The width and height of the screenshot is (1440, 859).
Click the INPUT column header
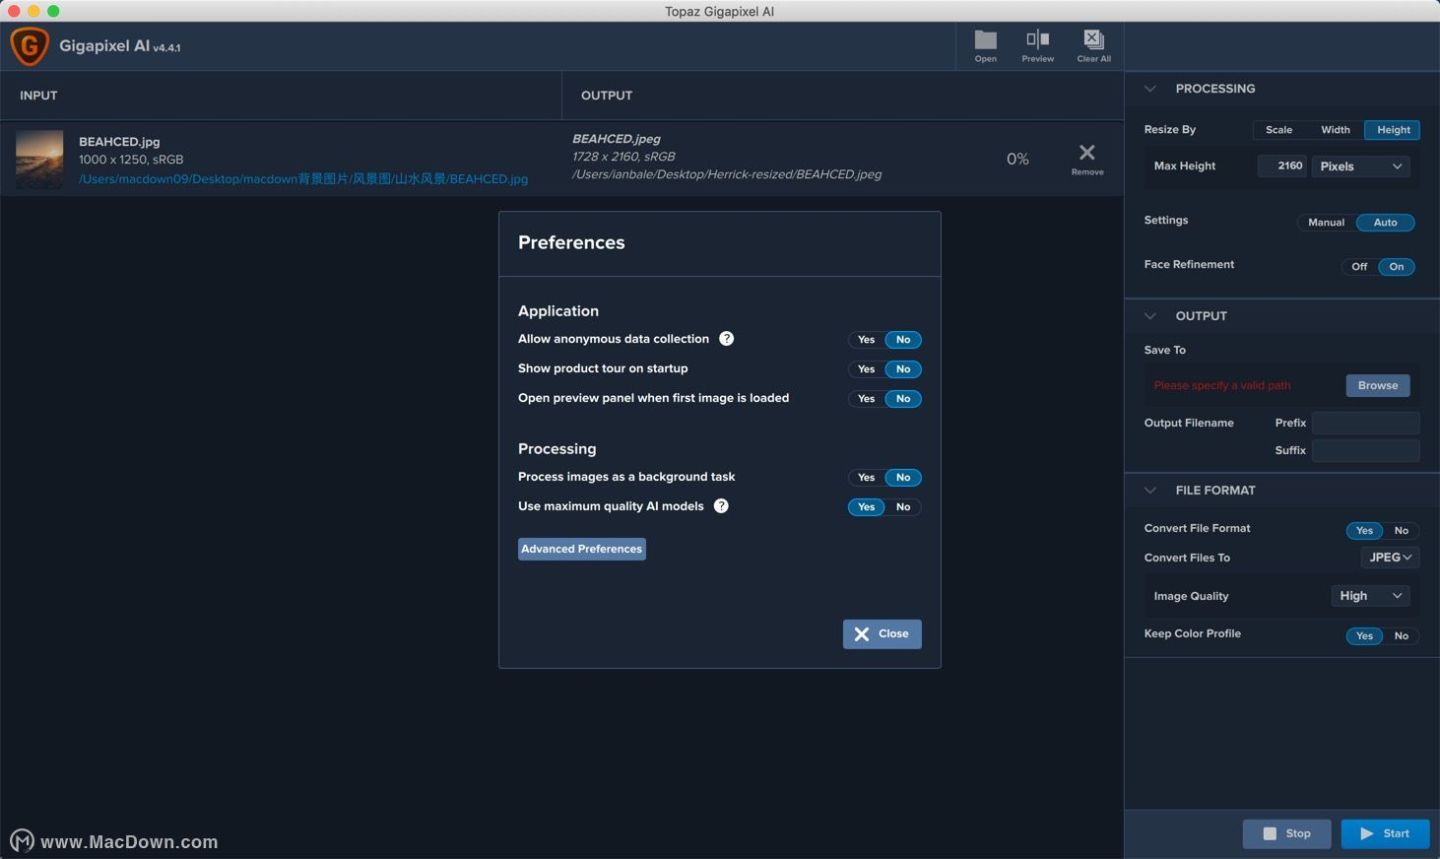click(38, 96)
